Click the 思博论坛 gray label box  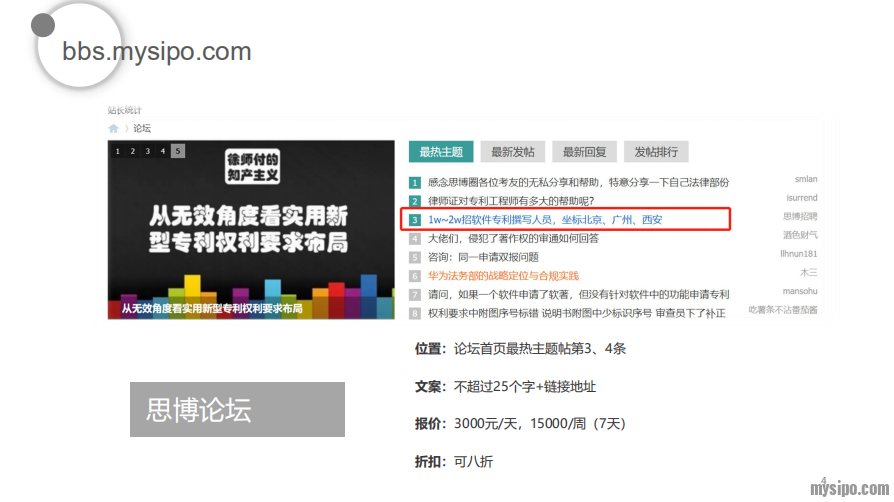coord(237,410)
